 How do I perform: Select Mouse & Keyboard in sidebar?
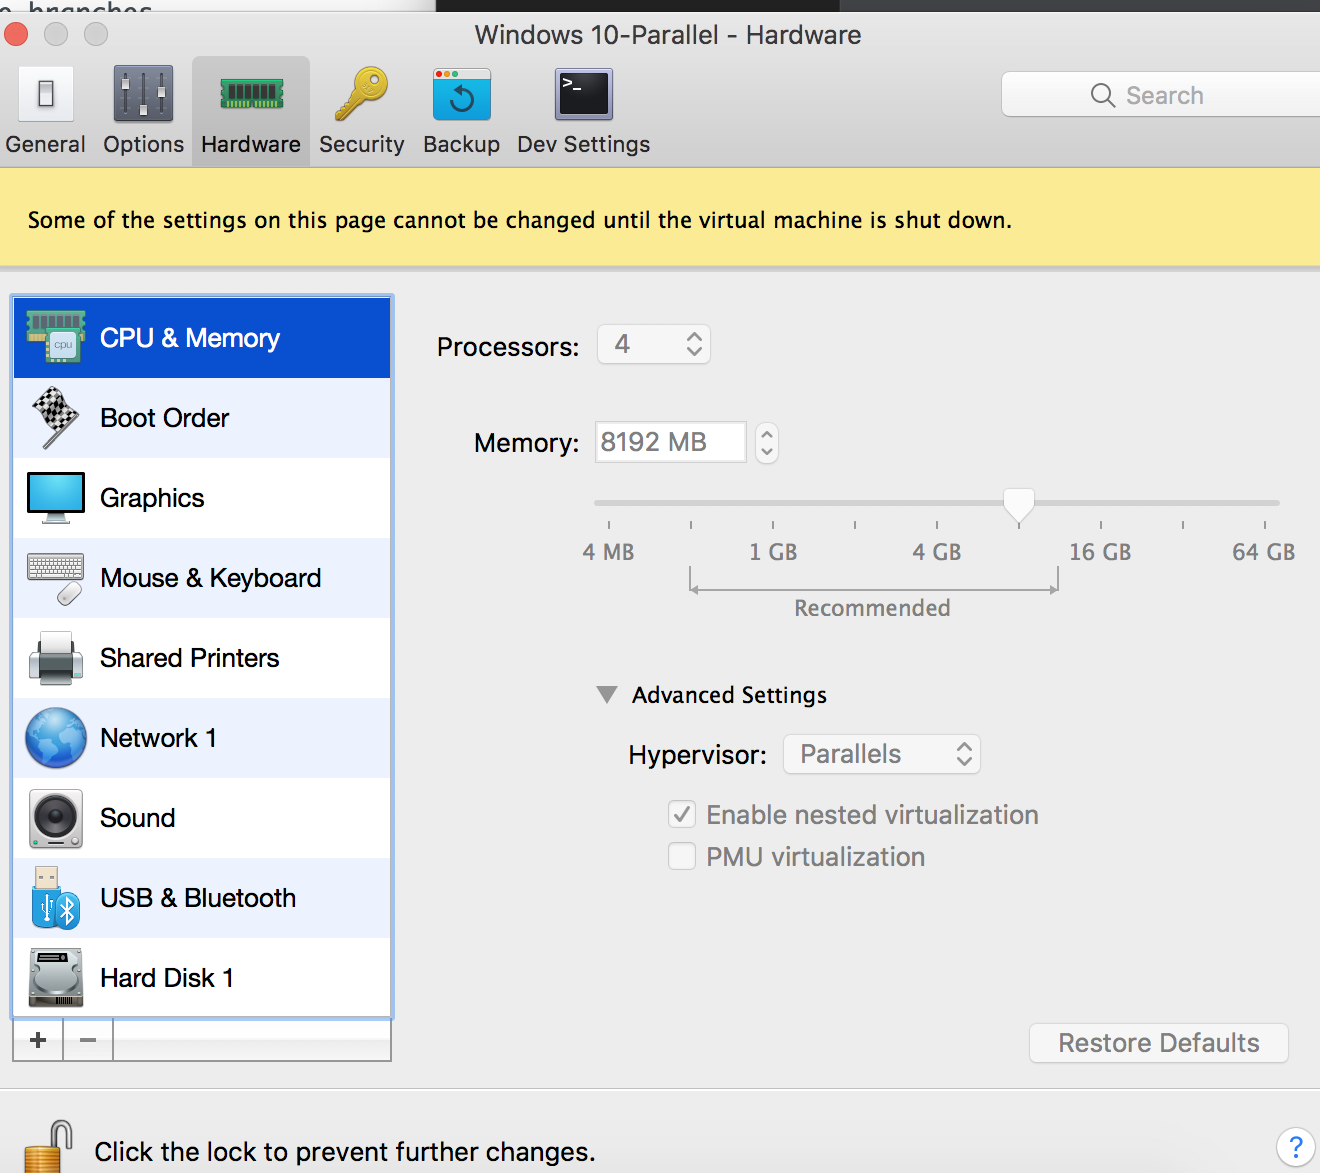point(202,578)
